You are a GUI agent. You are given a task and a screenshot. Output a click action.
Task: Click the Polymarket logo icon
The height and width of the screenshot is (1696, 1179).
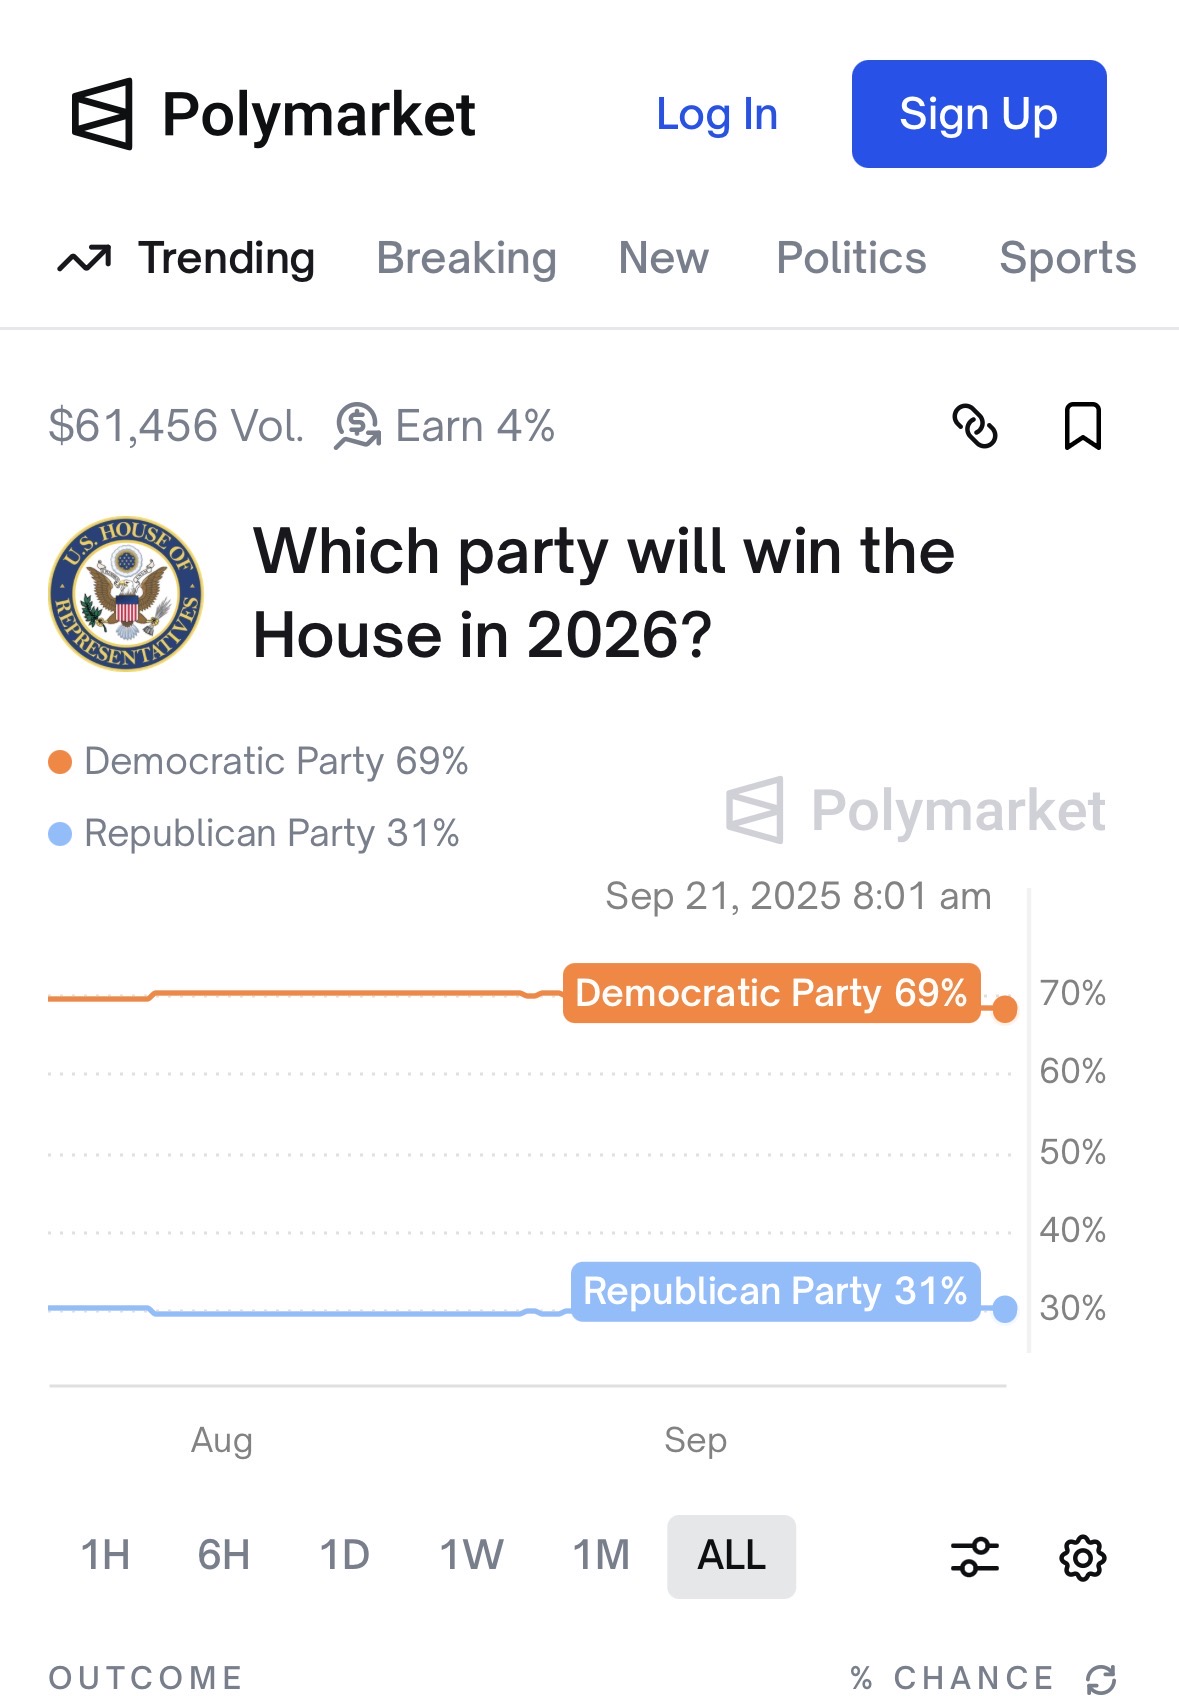102,114
